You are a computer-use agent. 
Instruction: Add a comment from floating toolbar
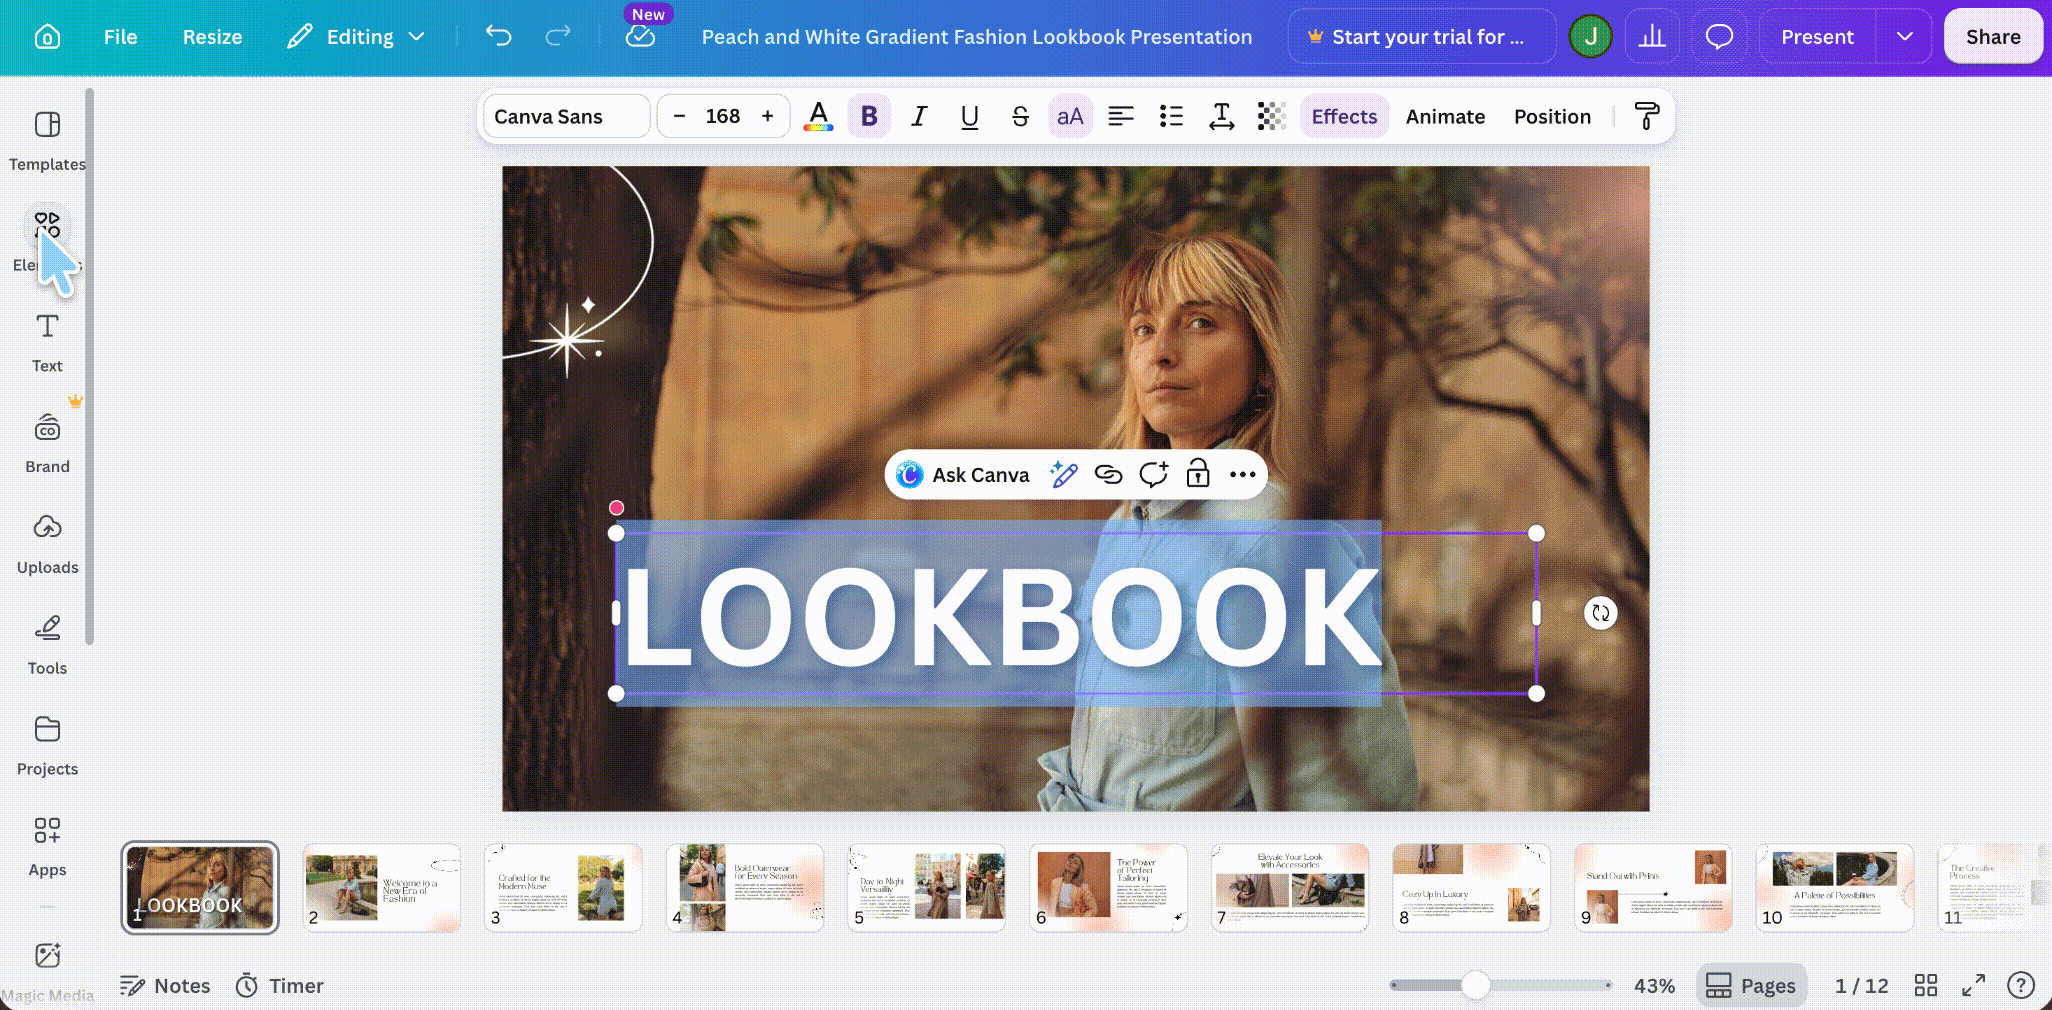click(1153, 475)
